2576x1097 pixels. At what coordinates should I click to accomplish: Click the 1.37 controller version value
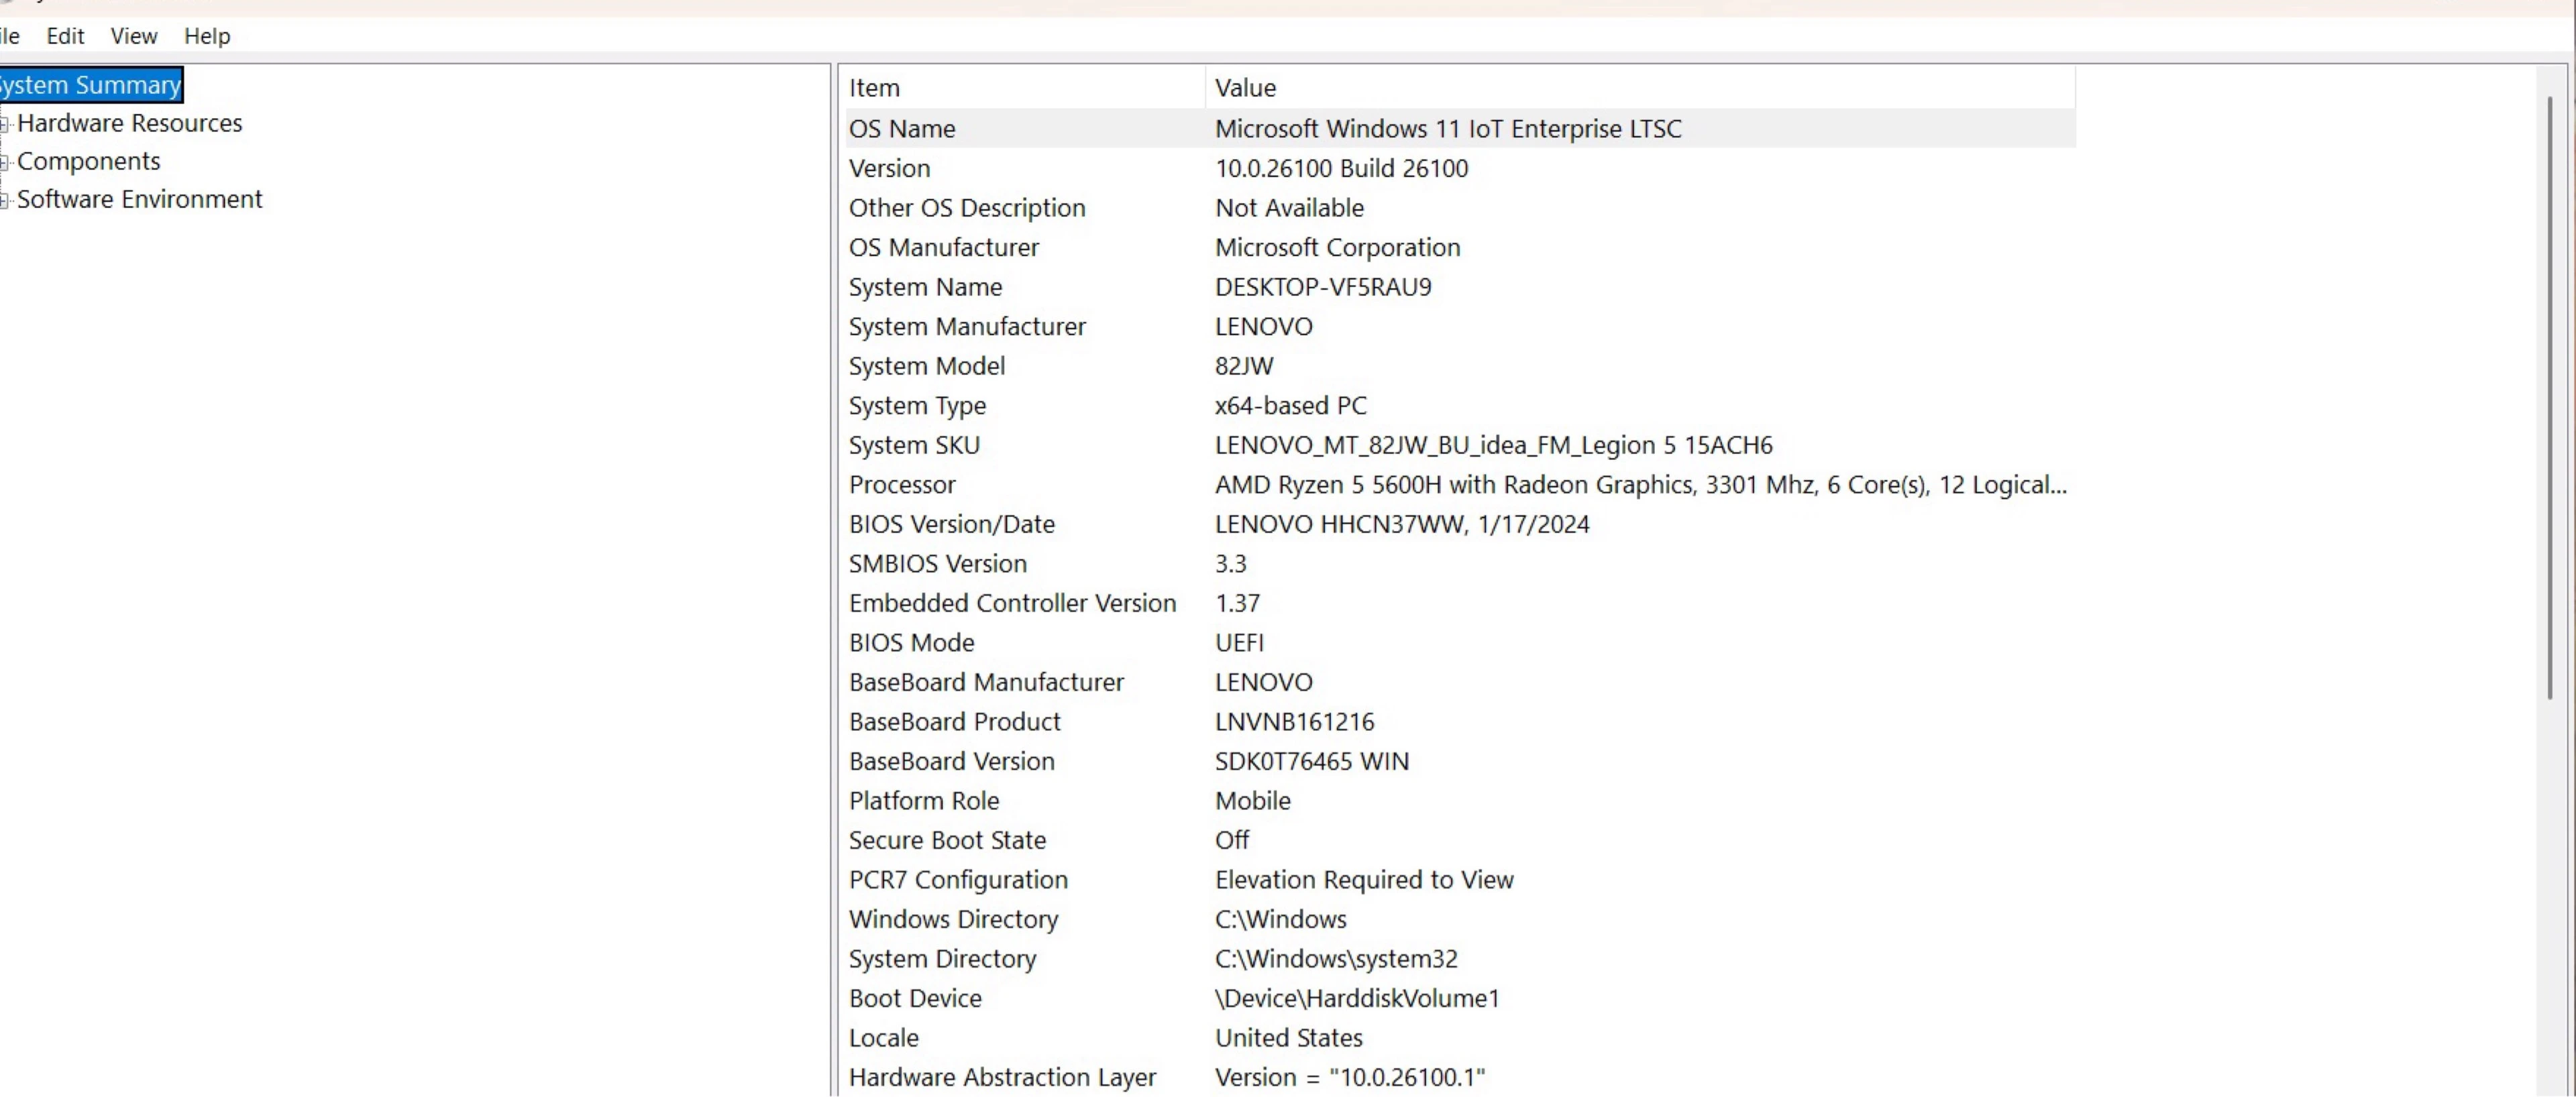(1238, 603)
